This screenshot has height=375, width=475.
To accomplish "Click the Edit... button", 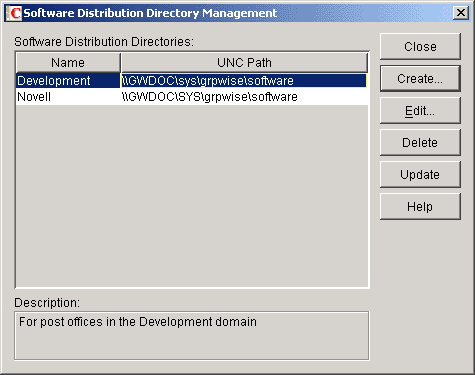I will [x=420, y=111].
